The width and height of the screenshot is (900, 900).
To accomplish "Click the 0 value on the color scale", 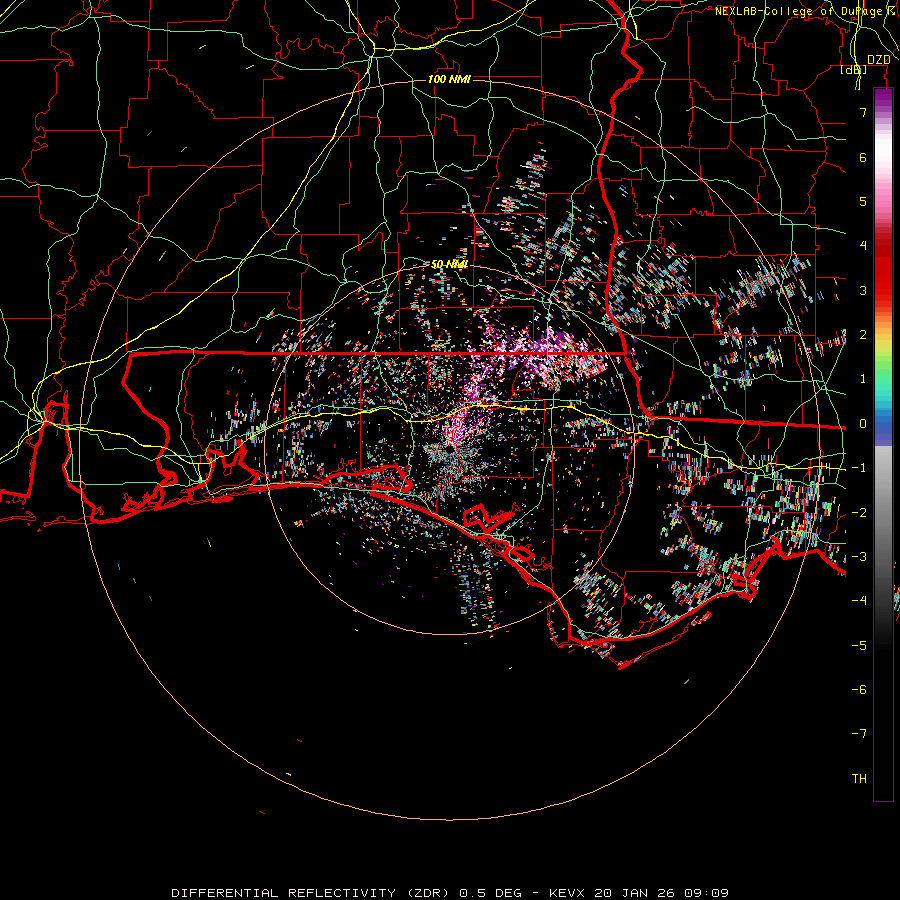I will point(863,424).
